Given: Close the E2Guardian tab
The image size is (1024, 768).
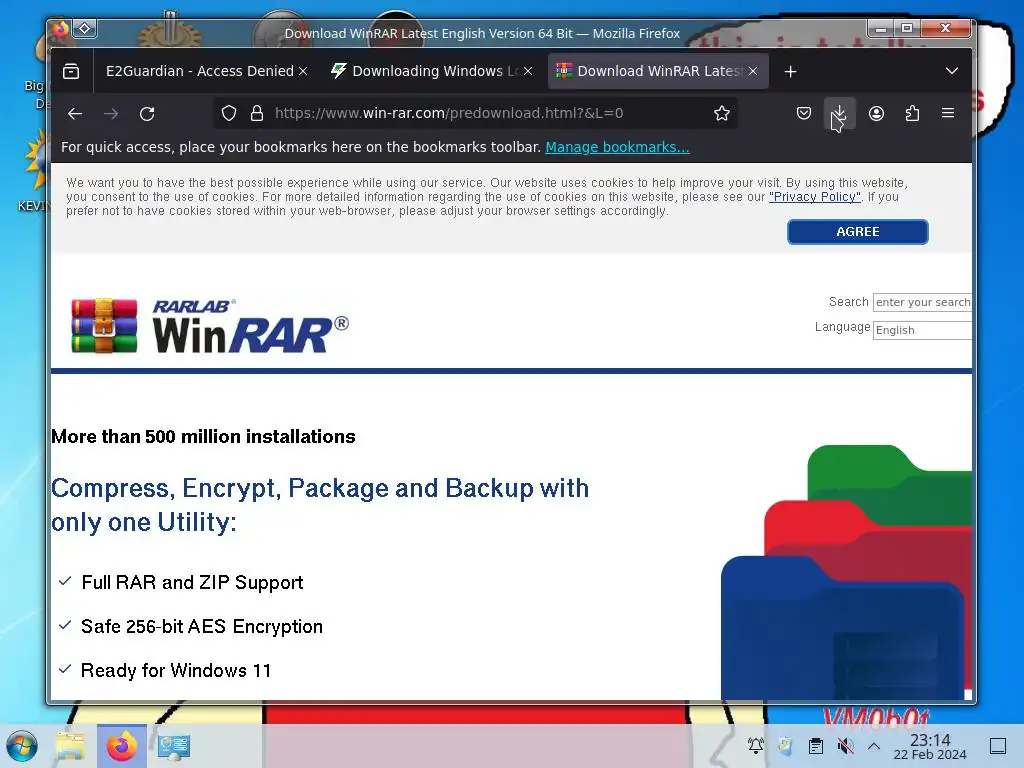Looking at the screenshot, I should pyautogui.click(x=303, y=71).
